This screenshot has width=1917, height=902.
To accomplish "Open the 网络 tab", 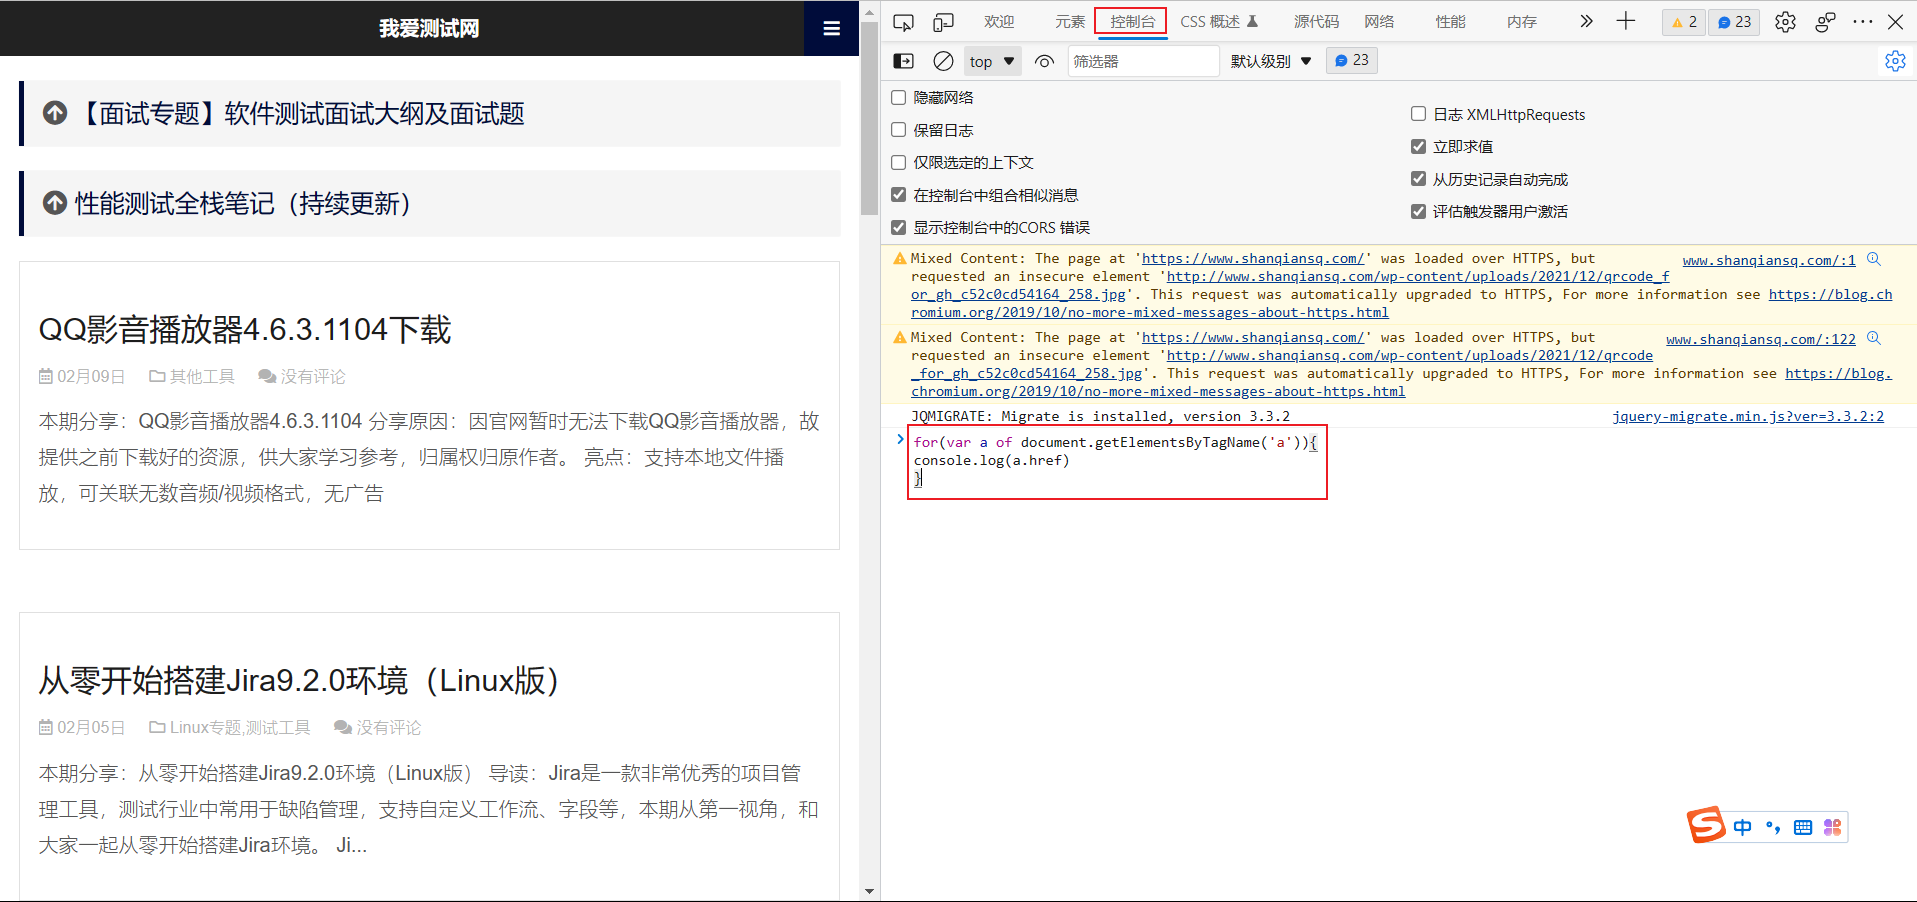I will [x=1379, y=21].
